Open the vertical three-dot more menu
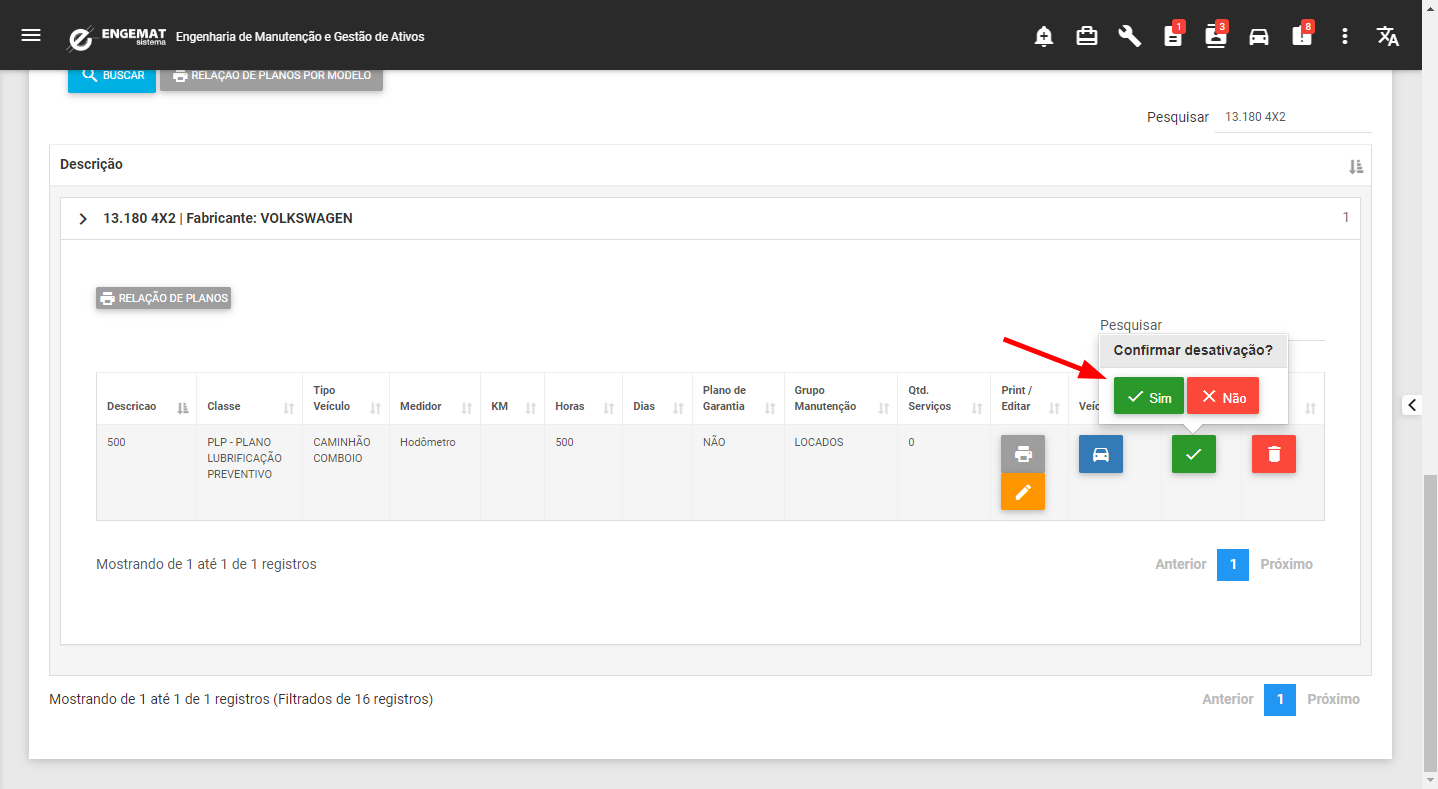Screen dimensions: 1438x789 (x=1345, y=36)
